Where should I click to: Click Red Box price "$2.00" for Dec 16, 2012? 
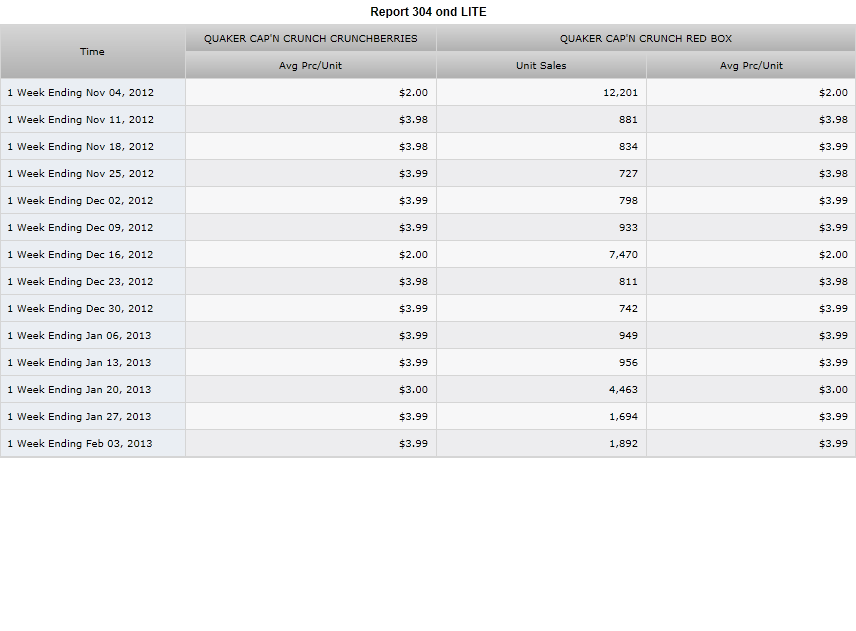[x=833, y=254]
